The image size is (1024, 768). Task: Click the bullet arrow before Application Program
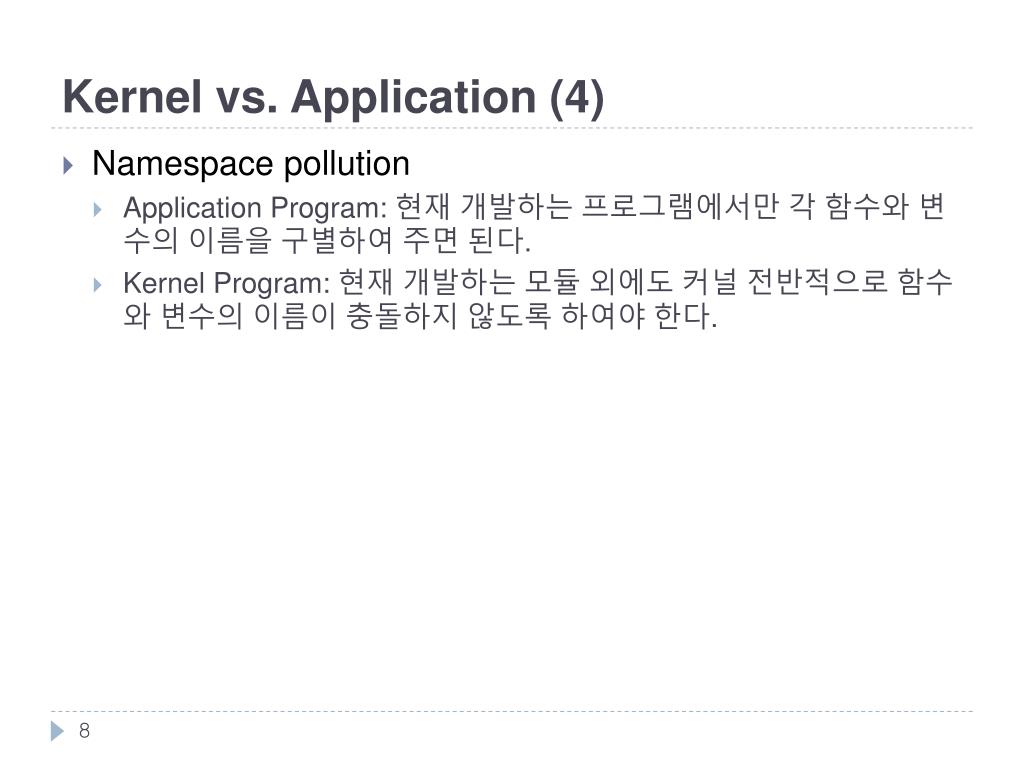tap(98, 210)
